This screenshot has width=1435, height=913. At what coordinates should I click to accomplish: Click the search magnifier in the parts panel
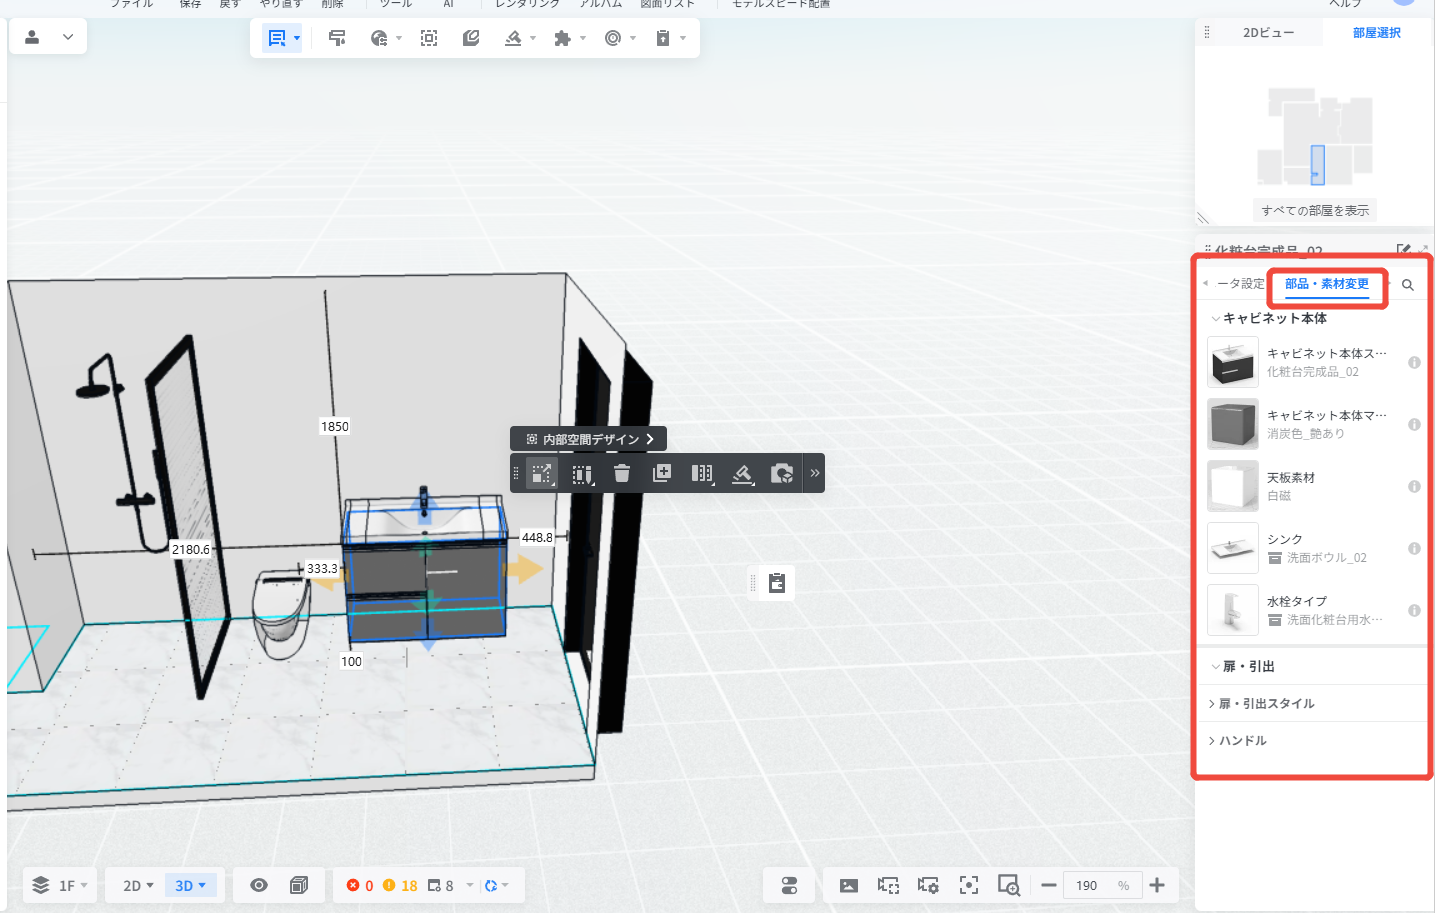1408,285
